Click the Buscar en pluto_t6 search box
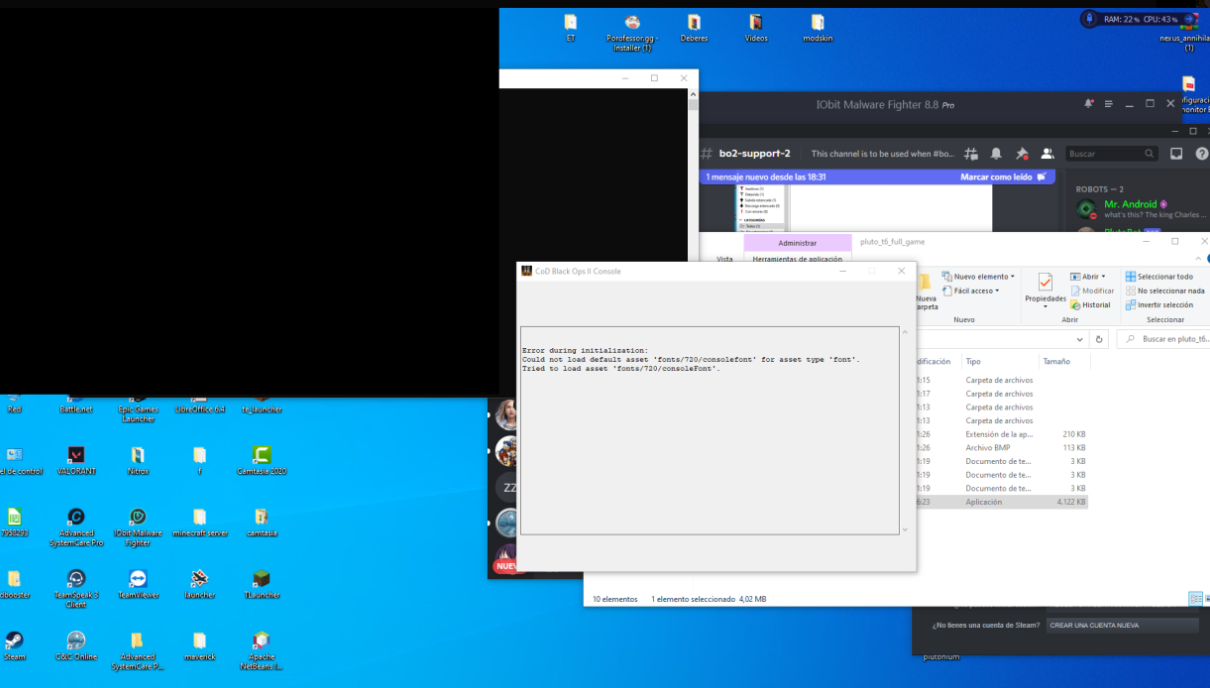Viewport: 1210px width, 688px height. point(1164,339)
